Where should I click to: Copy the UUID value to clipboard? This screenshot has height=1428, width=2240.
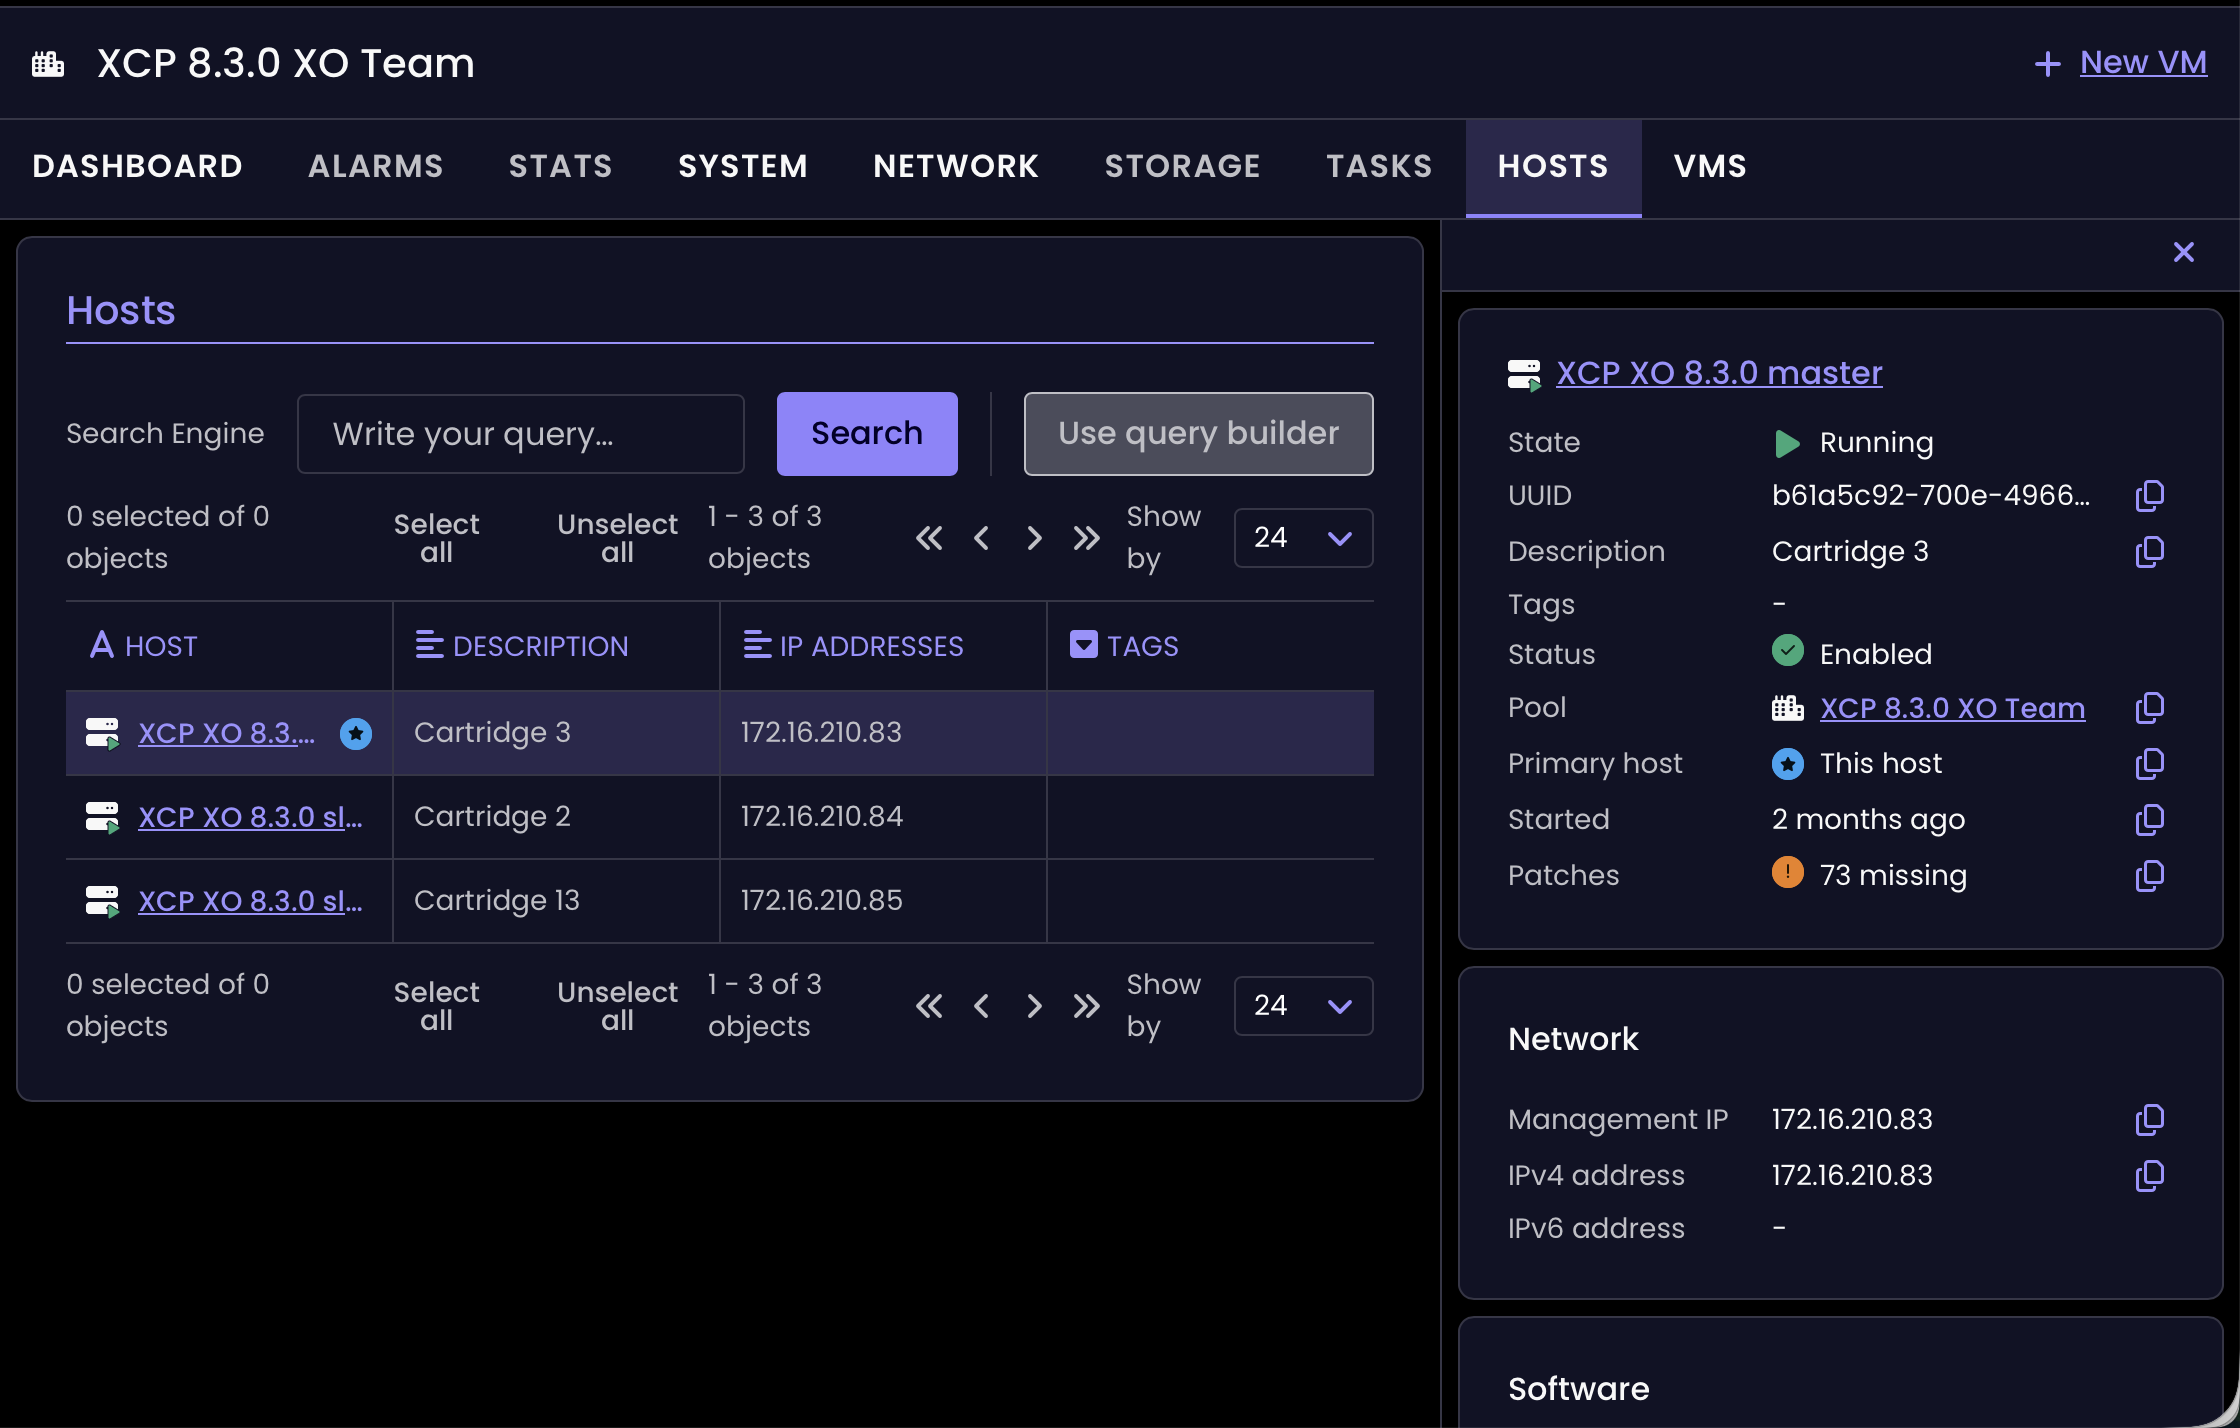(x=2149, y=496)
